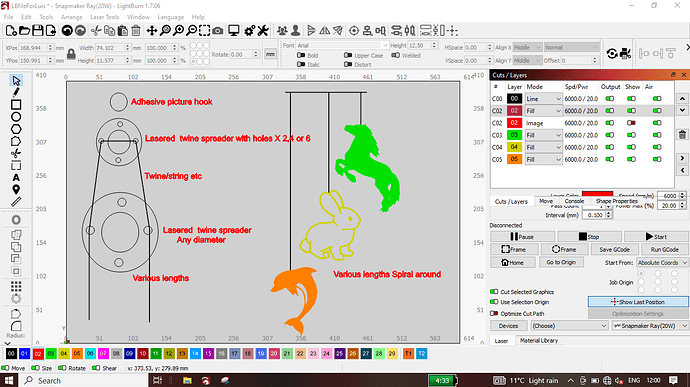Click the Open Project folder icon
This screenshot has height=387, width=690.
(x=25, y=30)
